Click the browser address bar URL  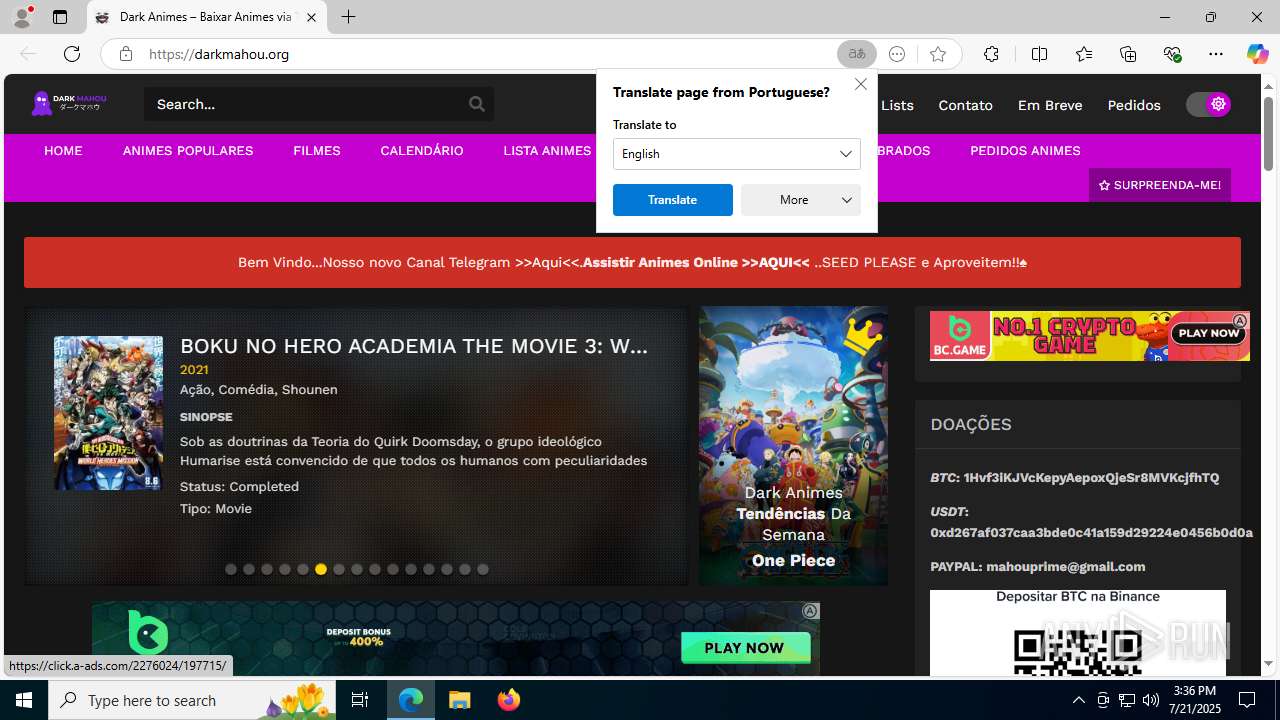click(219, 54)
